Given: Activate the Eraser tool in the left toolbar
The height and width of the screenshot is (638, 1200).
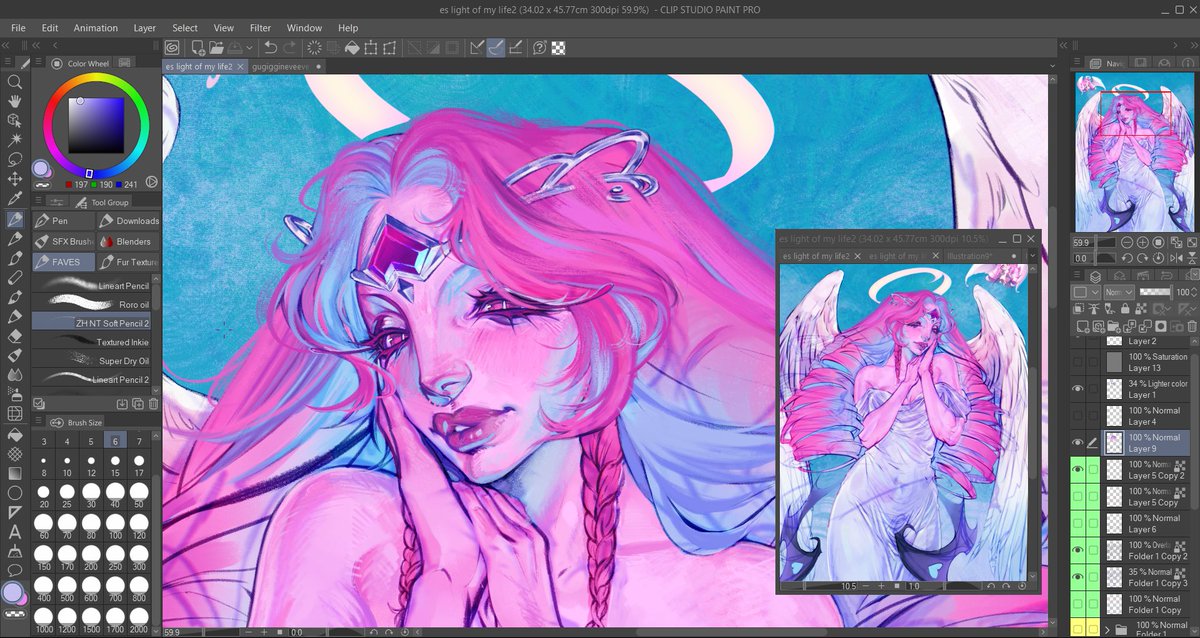Looking at the screenshot, I should tap(14, 337).
